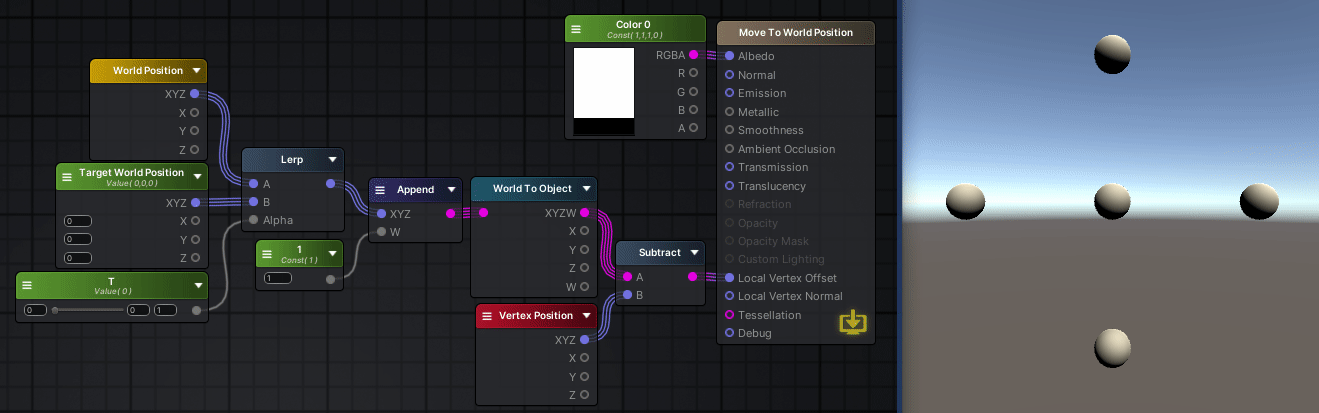The width and height of the screenshot is (1319, 413).
Task: Click the Color 0 A output port
Action: click(694, 128)
